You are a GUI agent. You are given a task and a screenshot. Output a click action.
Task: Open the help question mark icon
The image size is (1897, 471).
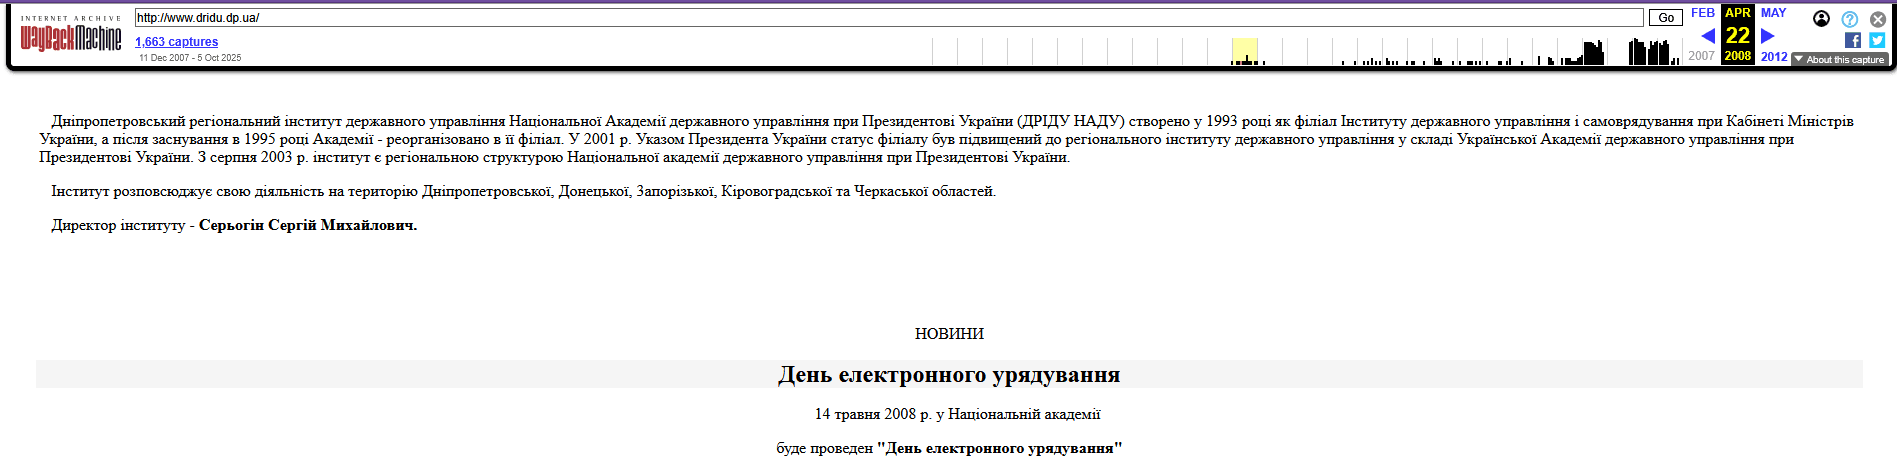click(1850, 19)
